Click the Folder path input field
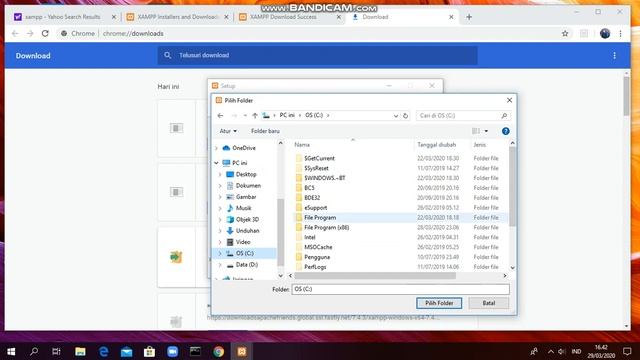This screenshot has width=640, height=360. (x=400, y=289)
